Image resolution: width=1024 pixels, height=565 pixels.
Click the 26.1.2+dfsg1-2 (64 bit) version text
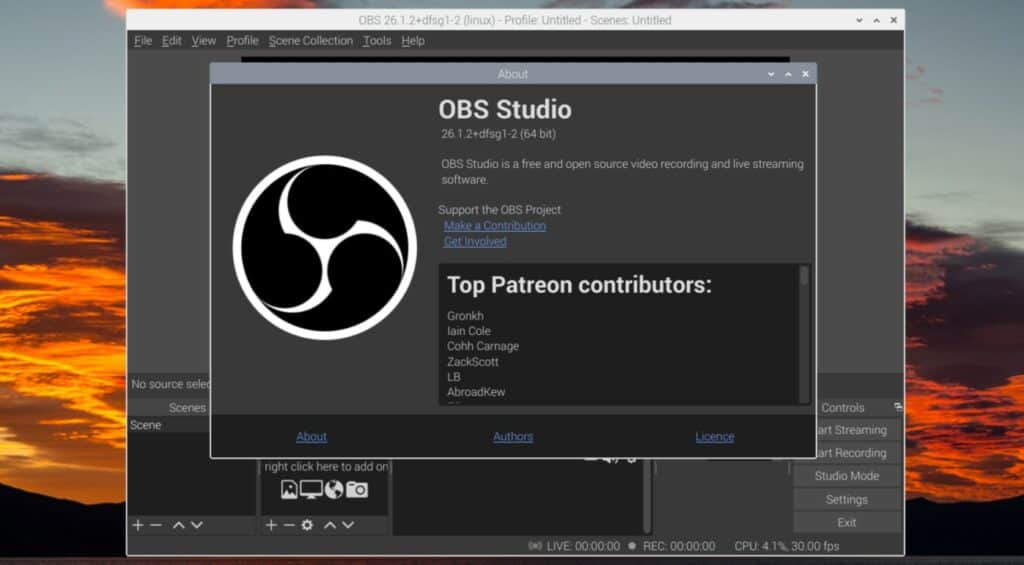pos(498,134)
